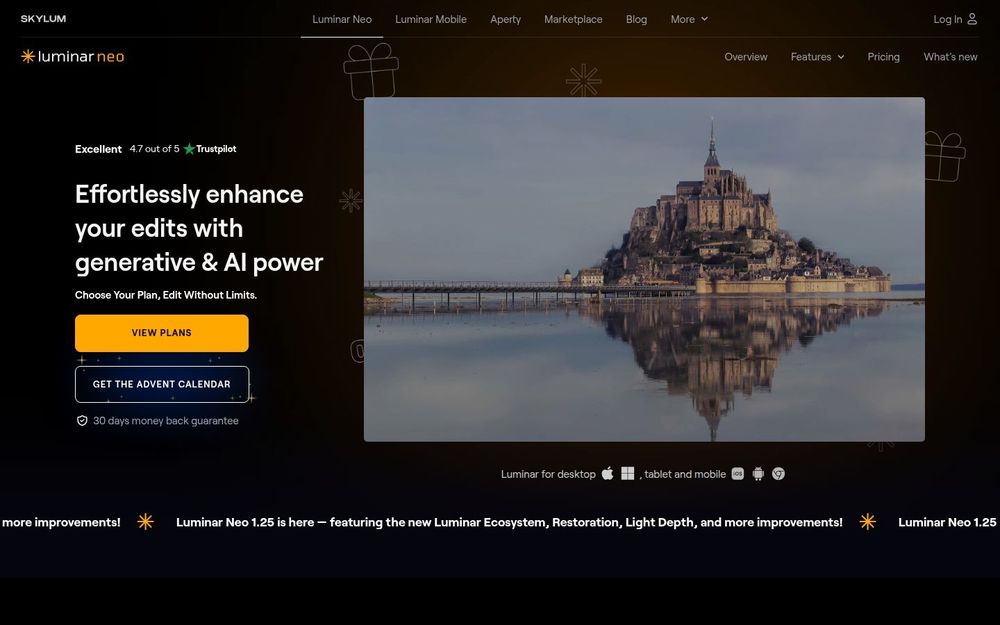Image resolution: width=1000 pixels, height=625 pixels.
Task: Click the View Plans button
Action: (x=161, y=333)
